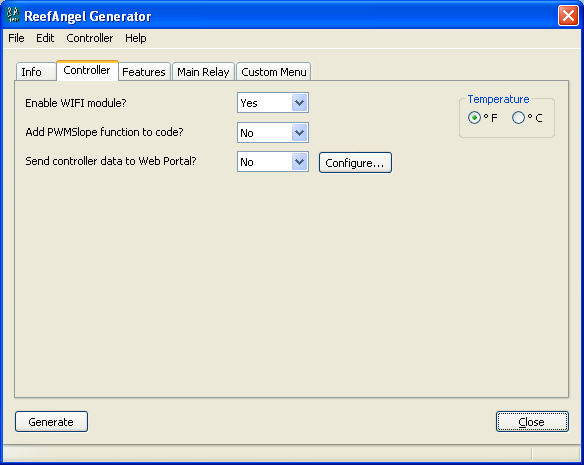Select the Controller tab
Screen dimensions: 584x465
click(87, 70)
